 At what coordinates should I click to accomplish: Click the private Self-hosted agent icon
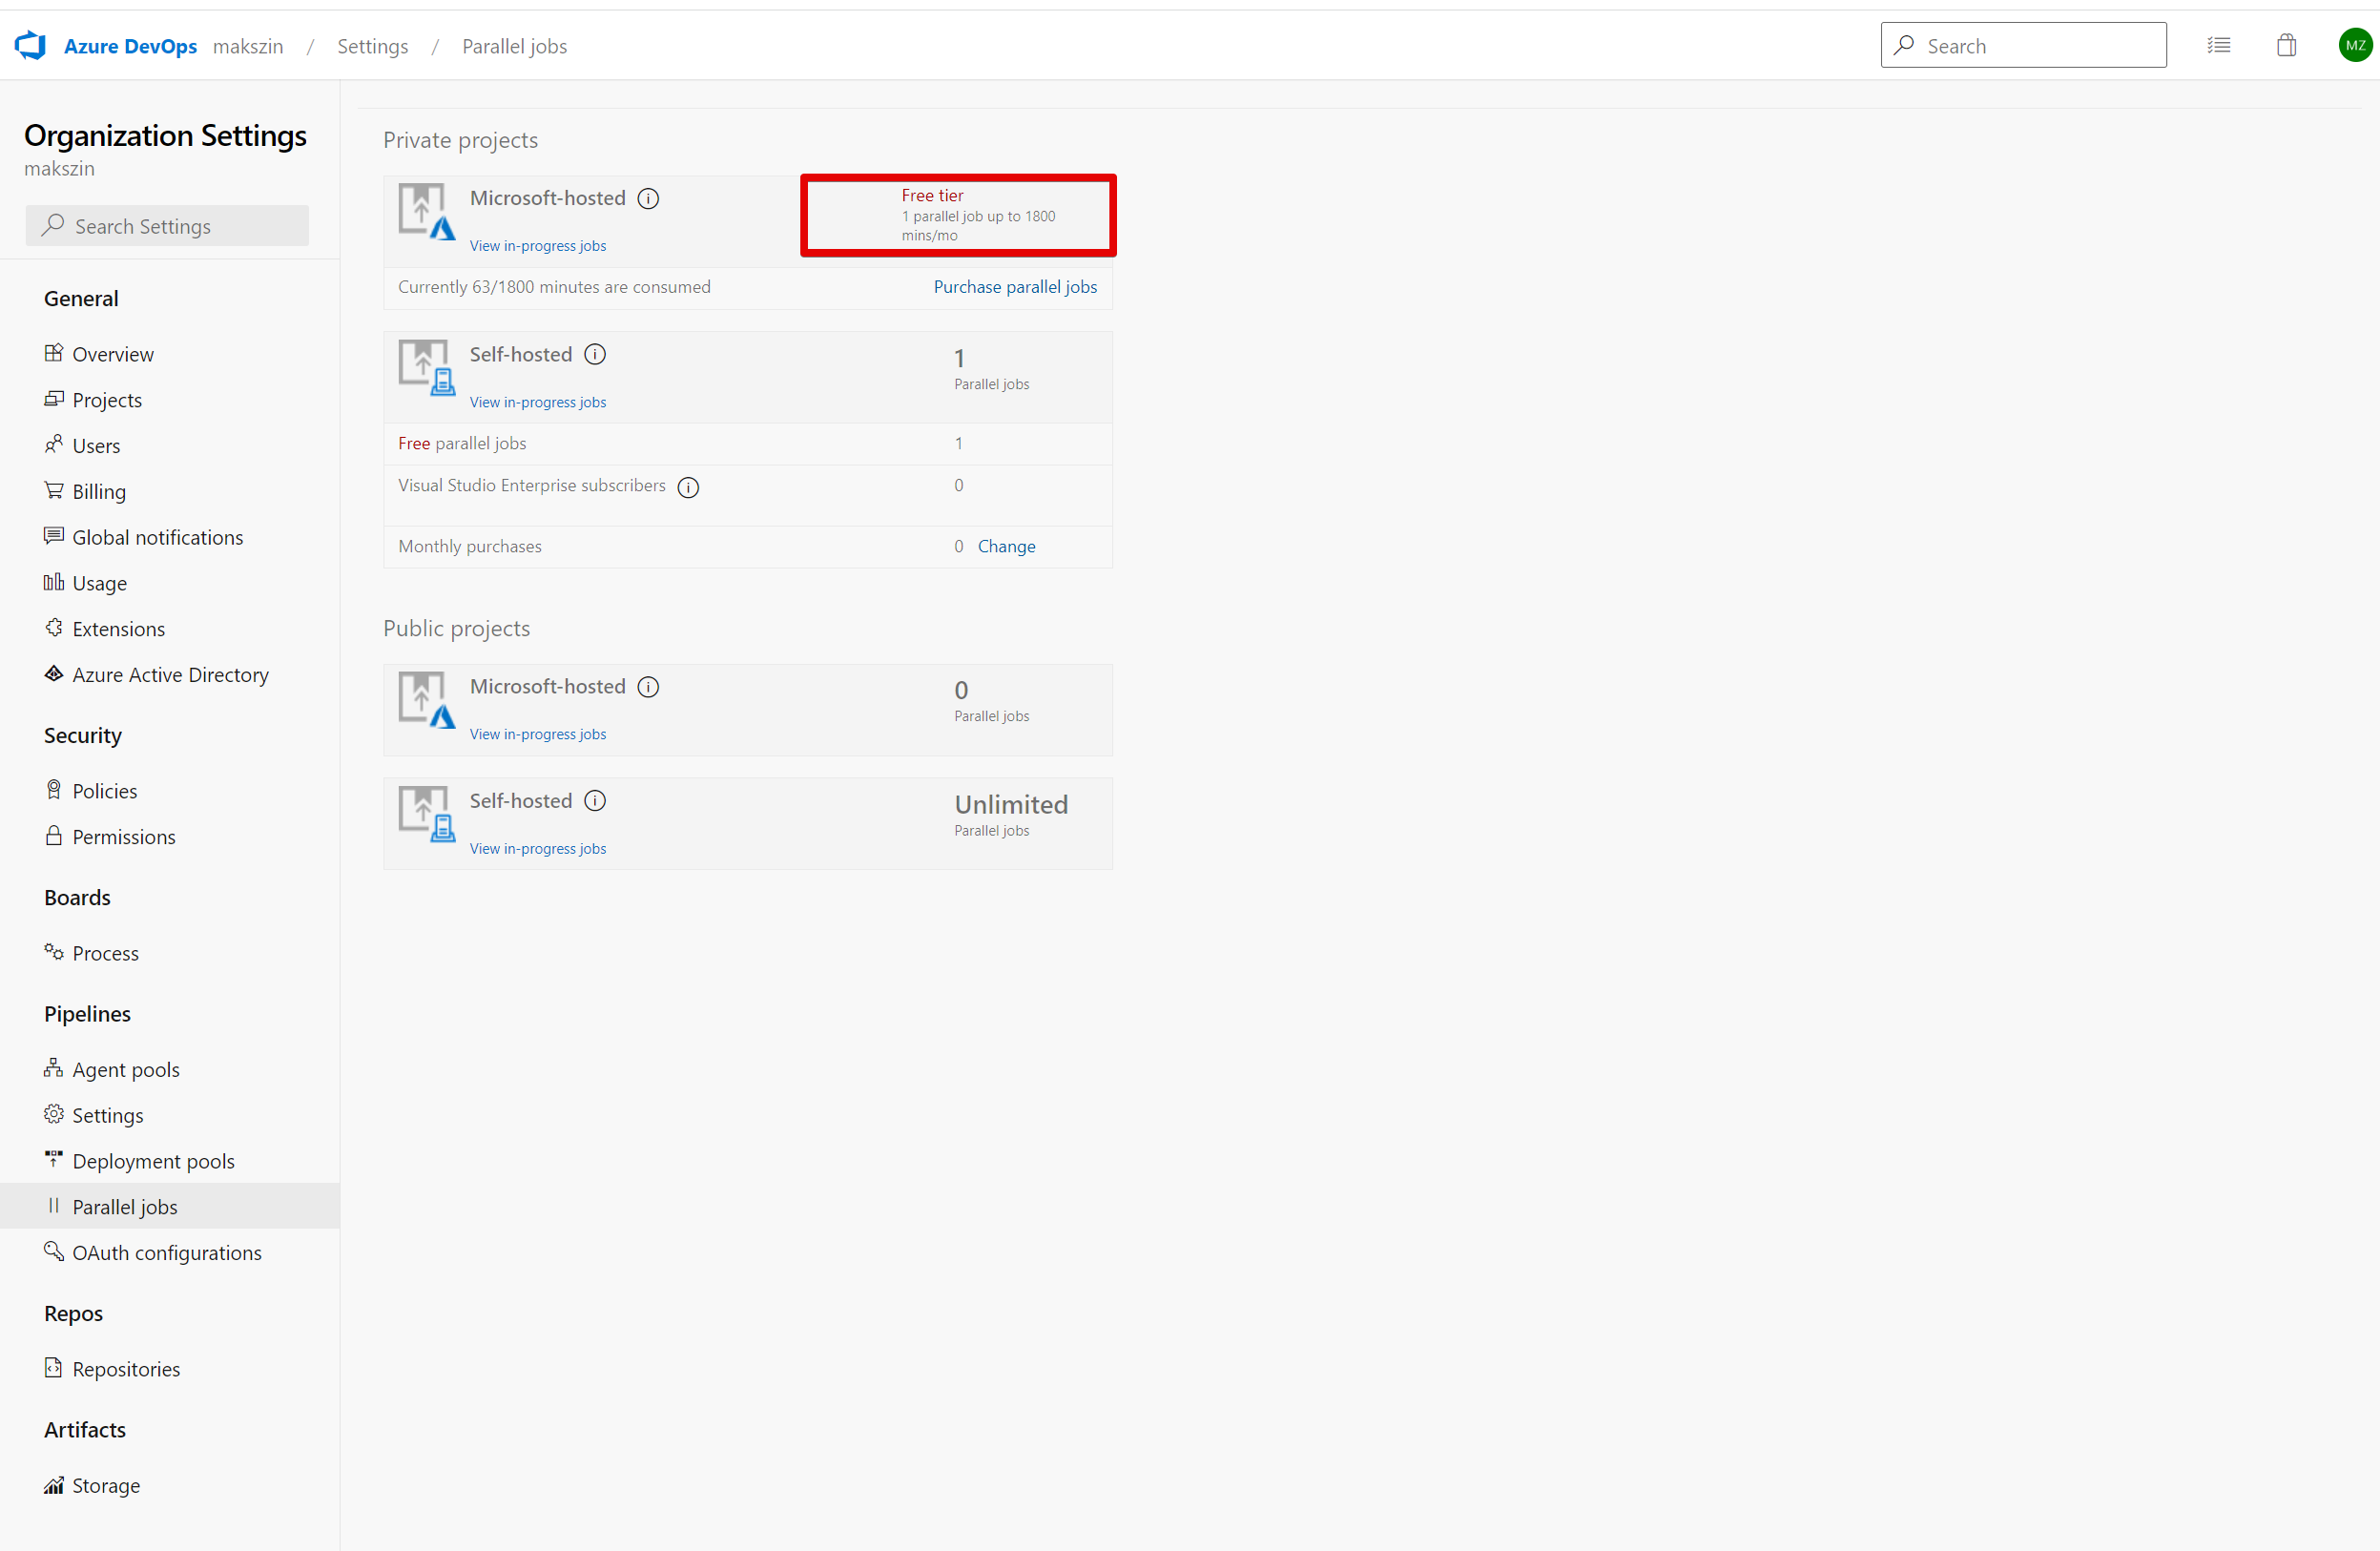tap(426, 368)
